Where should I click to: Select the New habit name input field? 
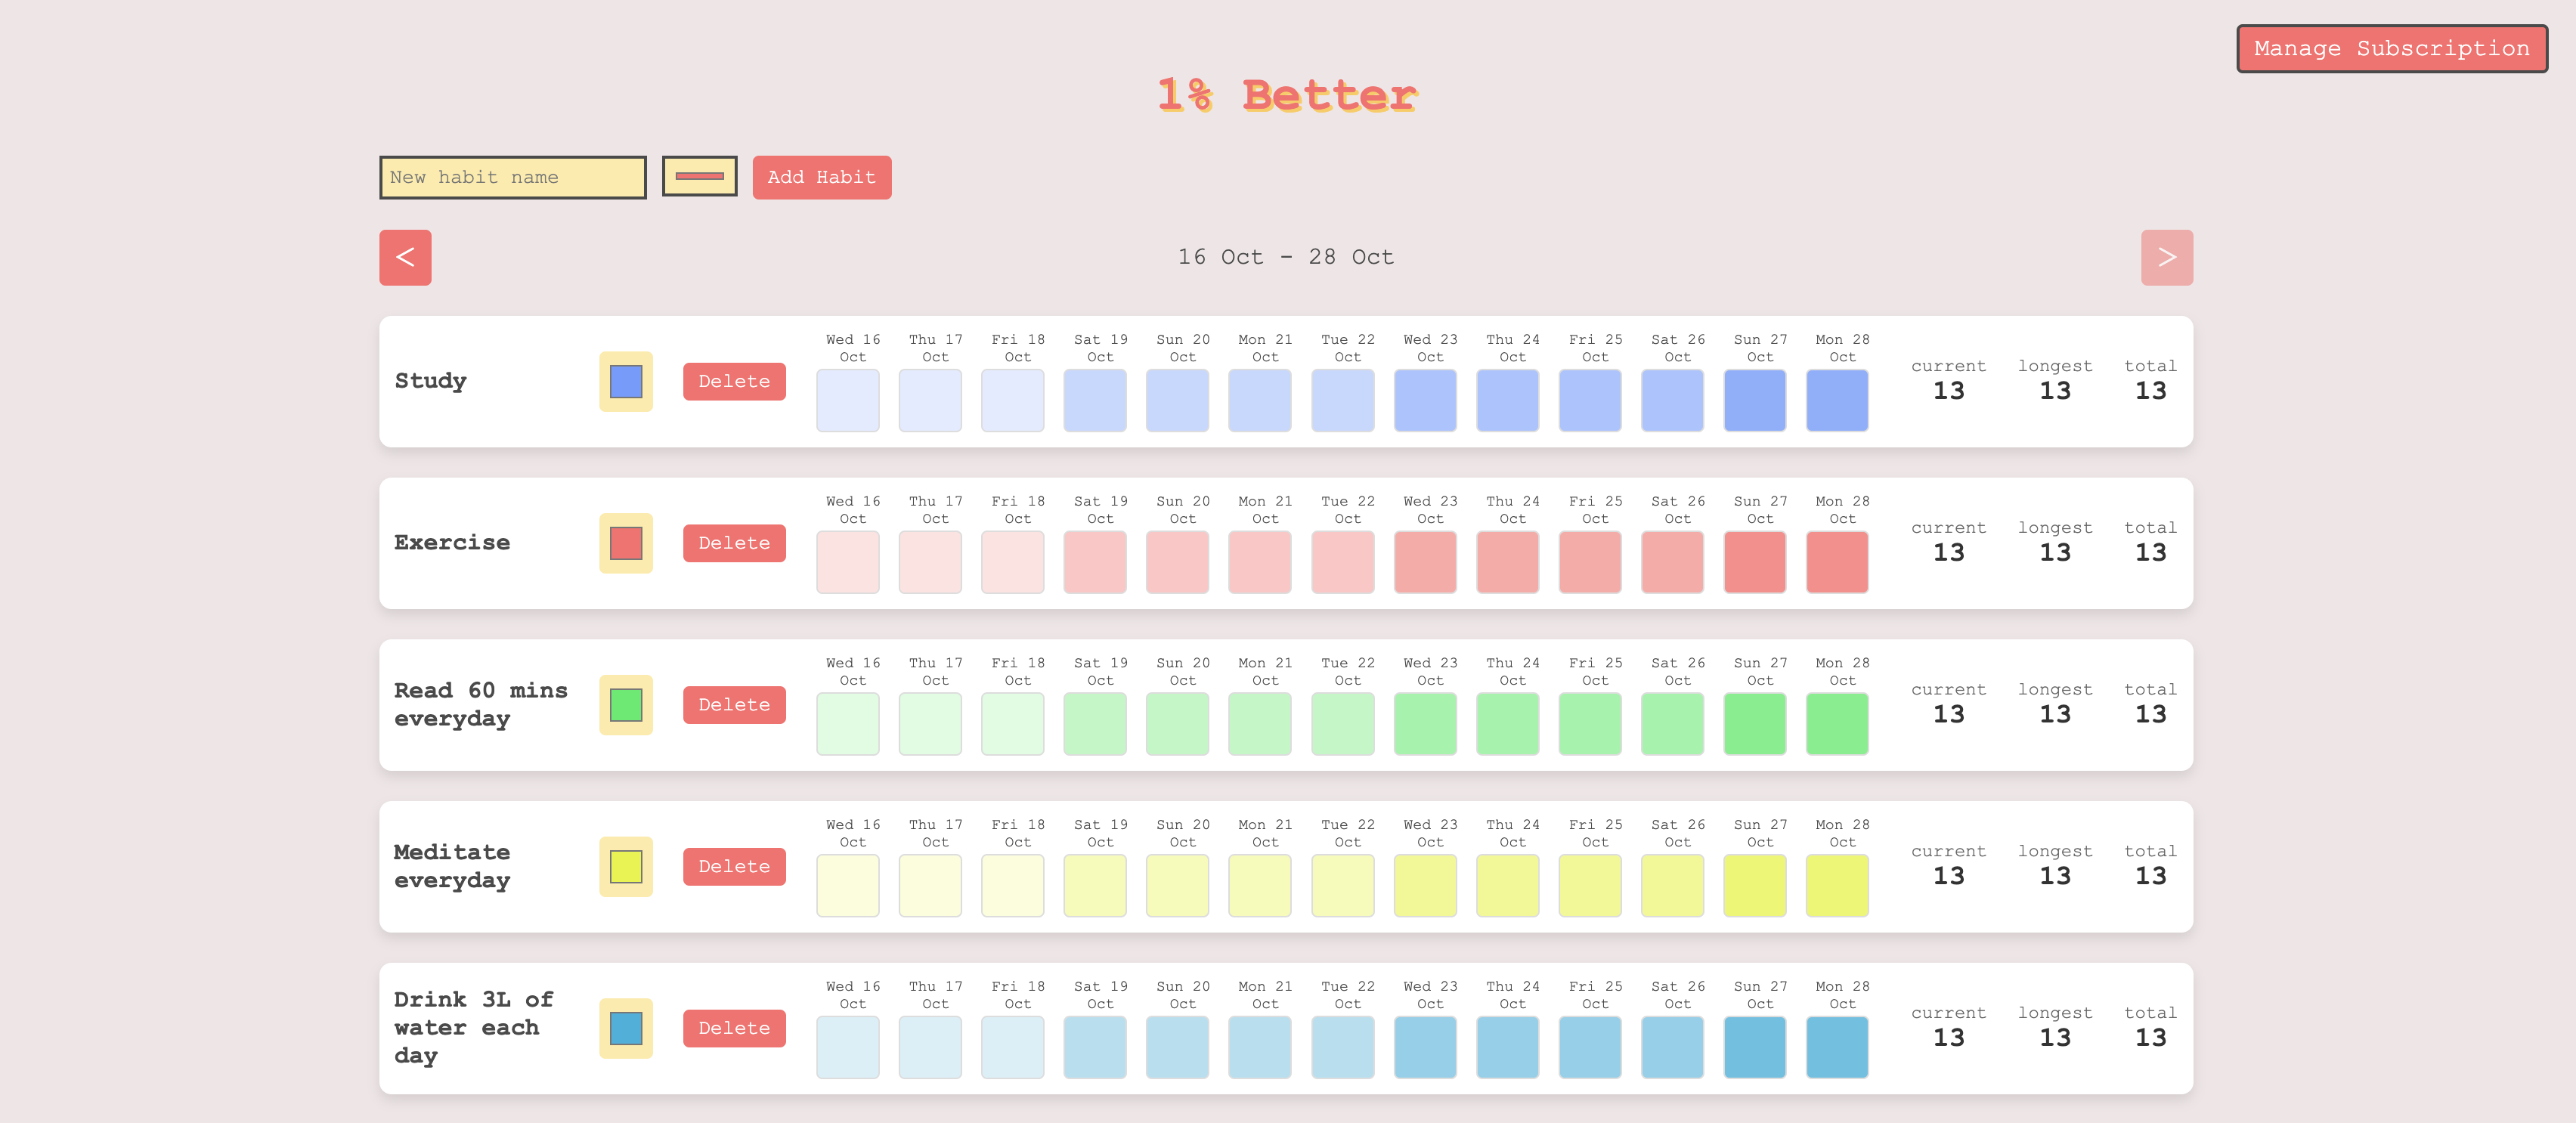pos(512,175)
